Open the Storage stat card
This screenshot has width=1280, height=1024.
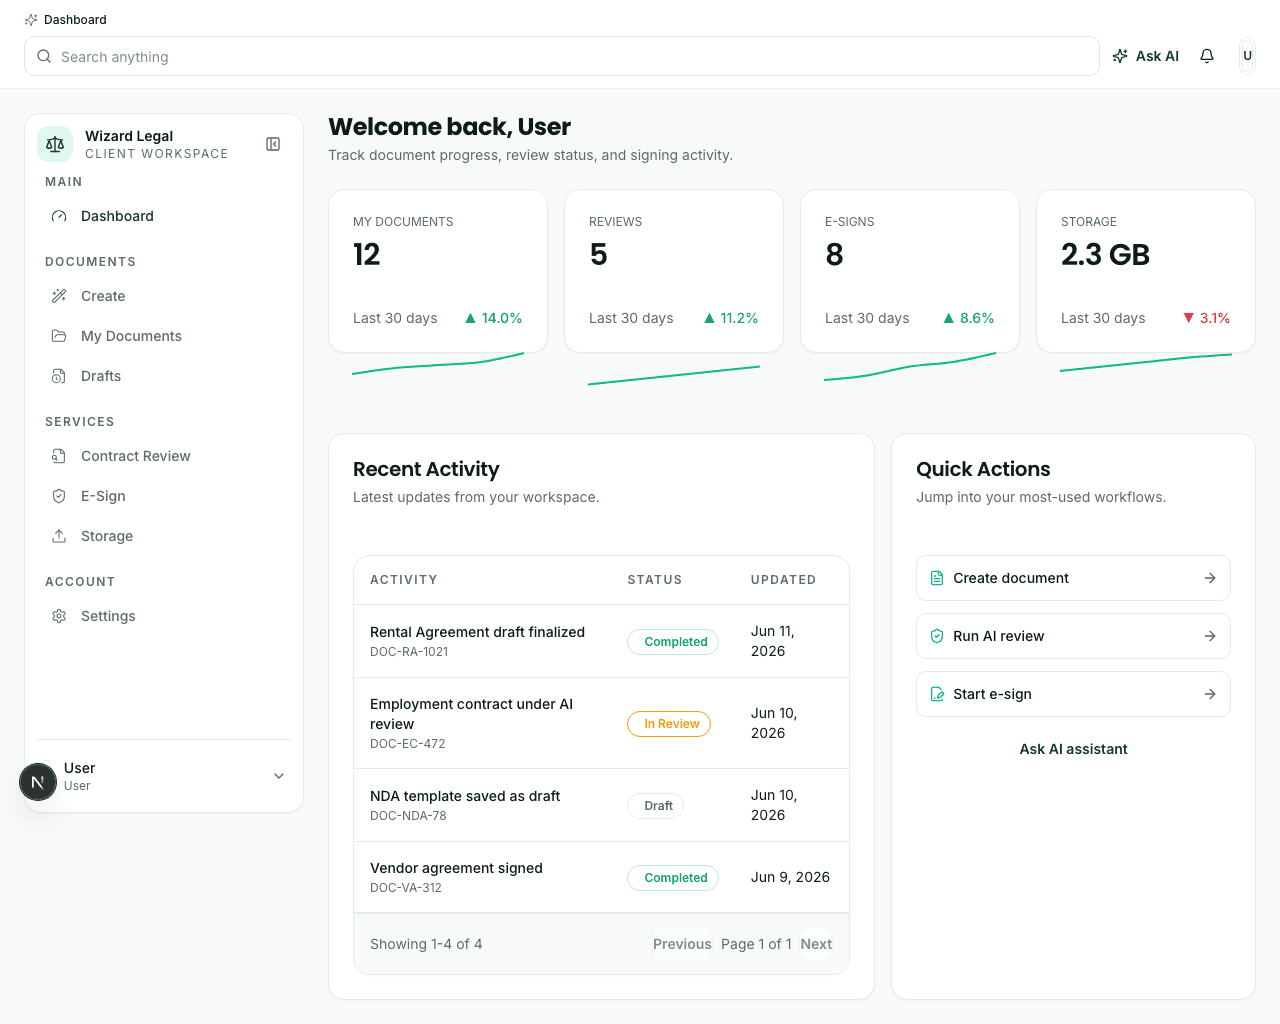[x=1146, y=271]
